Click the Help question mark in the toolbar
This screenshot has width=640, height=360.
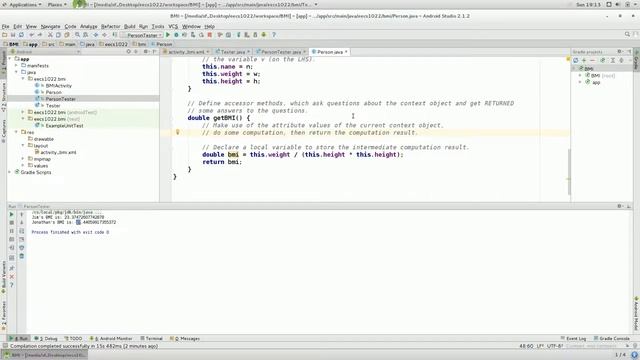point(274,35)
